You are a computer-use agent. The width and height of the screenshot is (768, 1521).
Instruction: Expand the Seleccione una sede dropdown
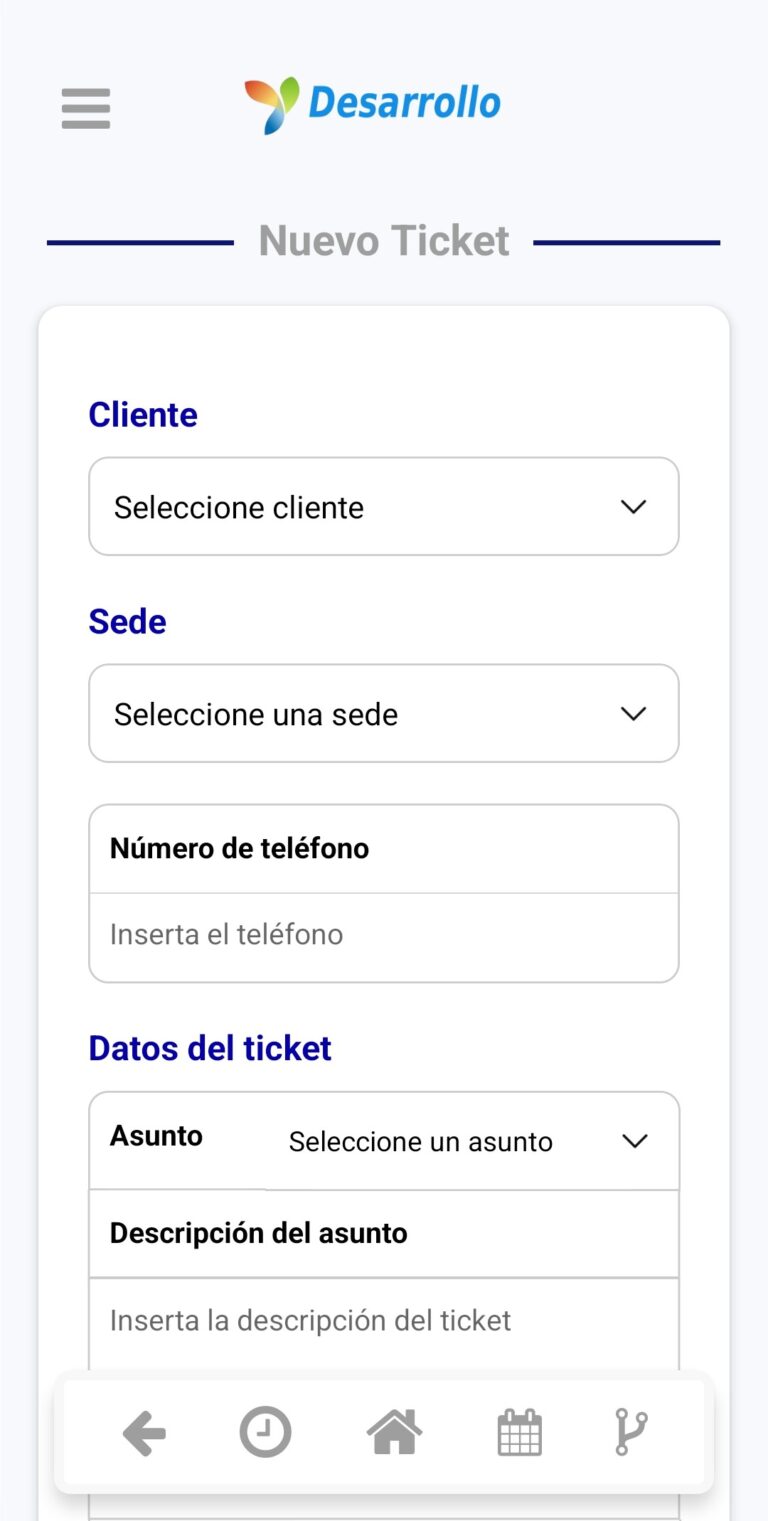tap(383, 714)
